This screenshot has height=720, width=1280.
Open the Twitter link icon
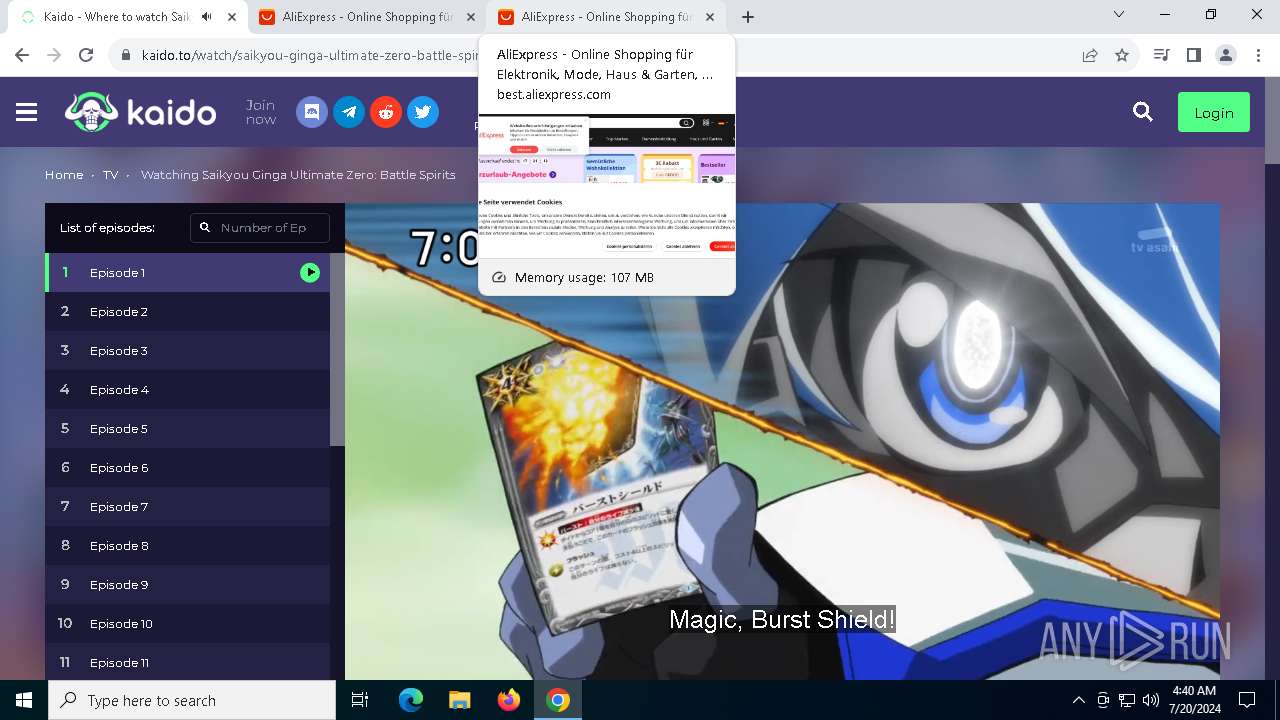click(423, 112)
